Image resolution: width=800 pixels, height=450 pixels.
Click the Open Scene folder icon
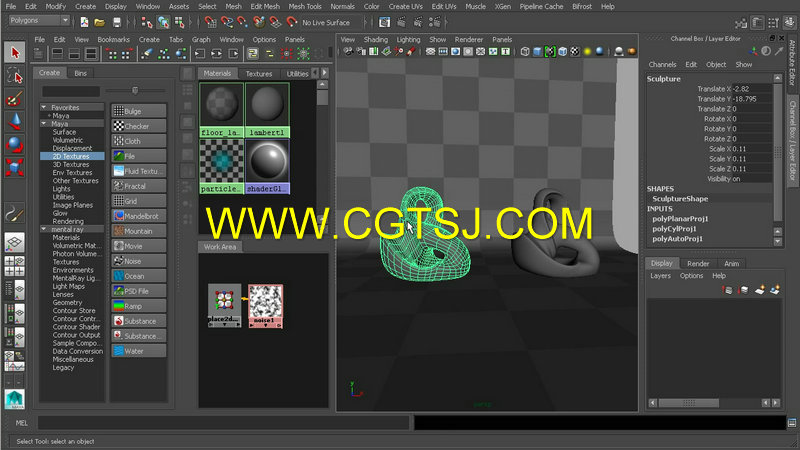100,22
